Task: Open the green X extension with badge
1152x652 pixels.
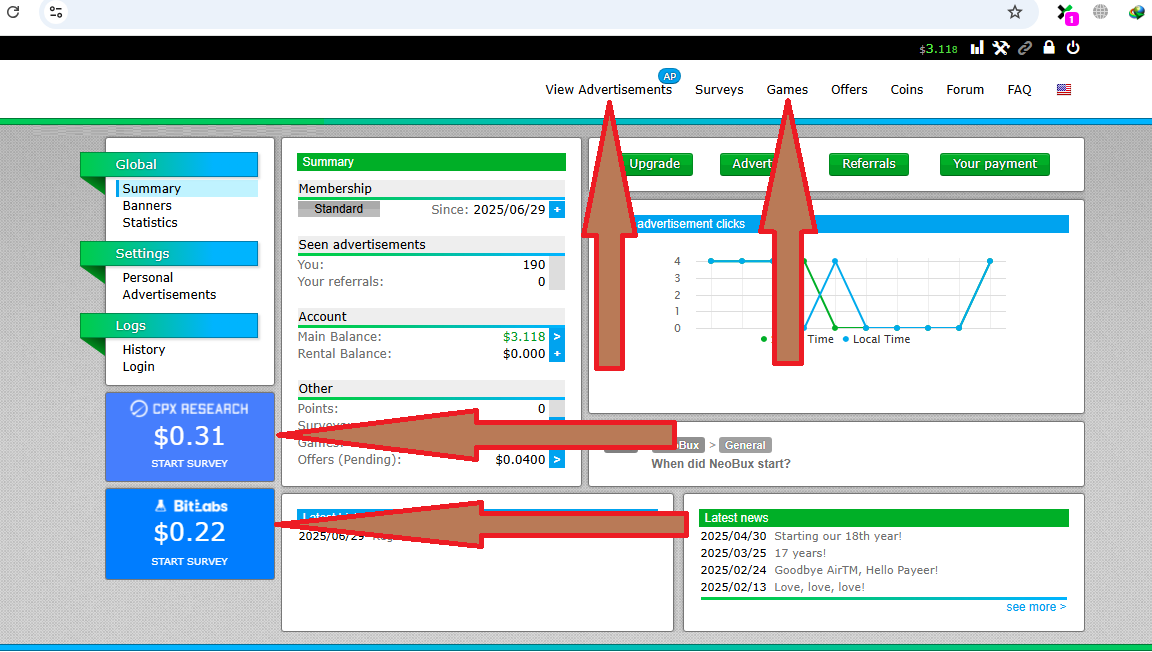Action: pos(1067,14)
